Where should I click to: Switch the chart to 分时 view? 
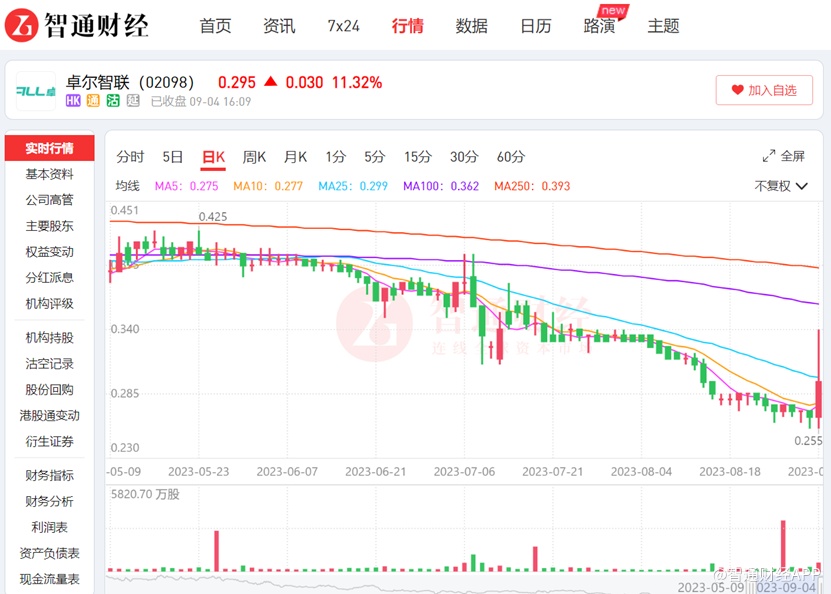pyautogui.click(x=130, y=157)
